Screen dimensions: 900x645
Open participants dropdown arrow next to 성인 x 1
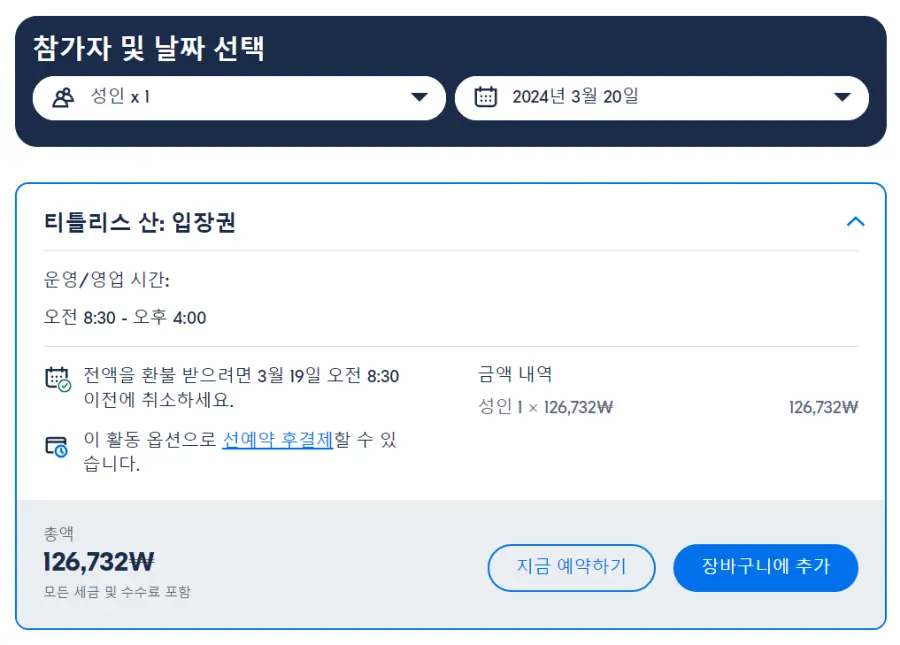[420, 97]
